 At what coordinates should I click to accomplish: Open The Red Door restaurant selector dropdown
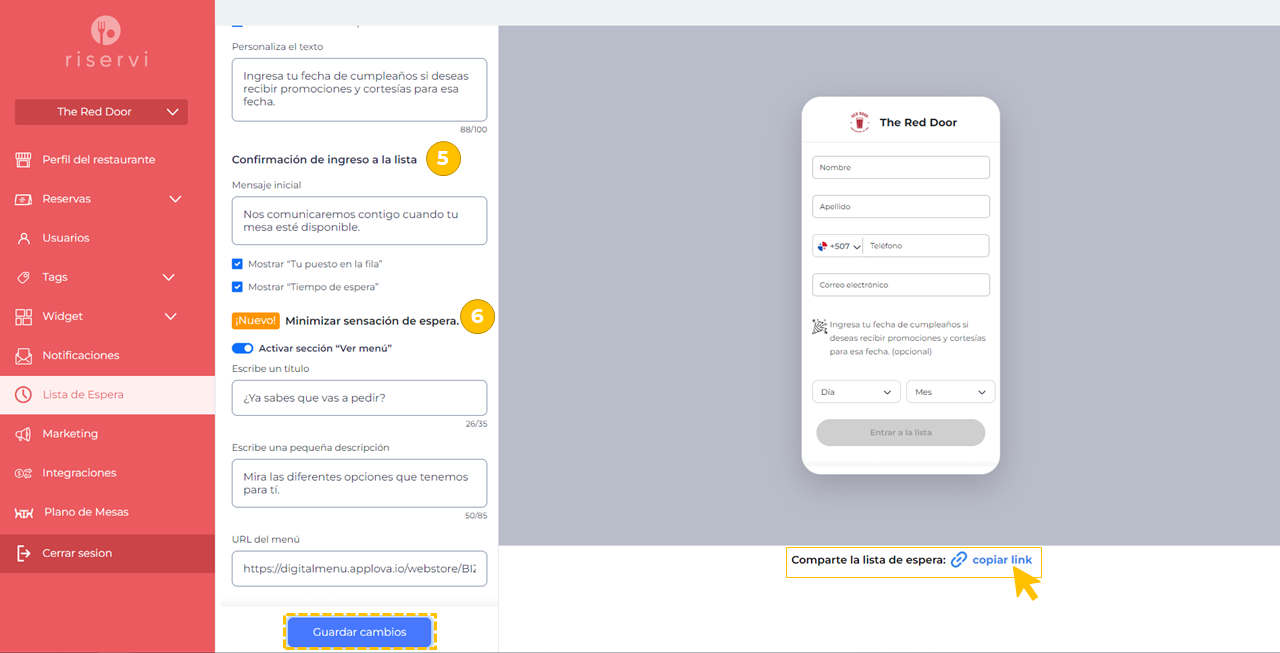coord(101,112)
